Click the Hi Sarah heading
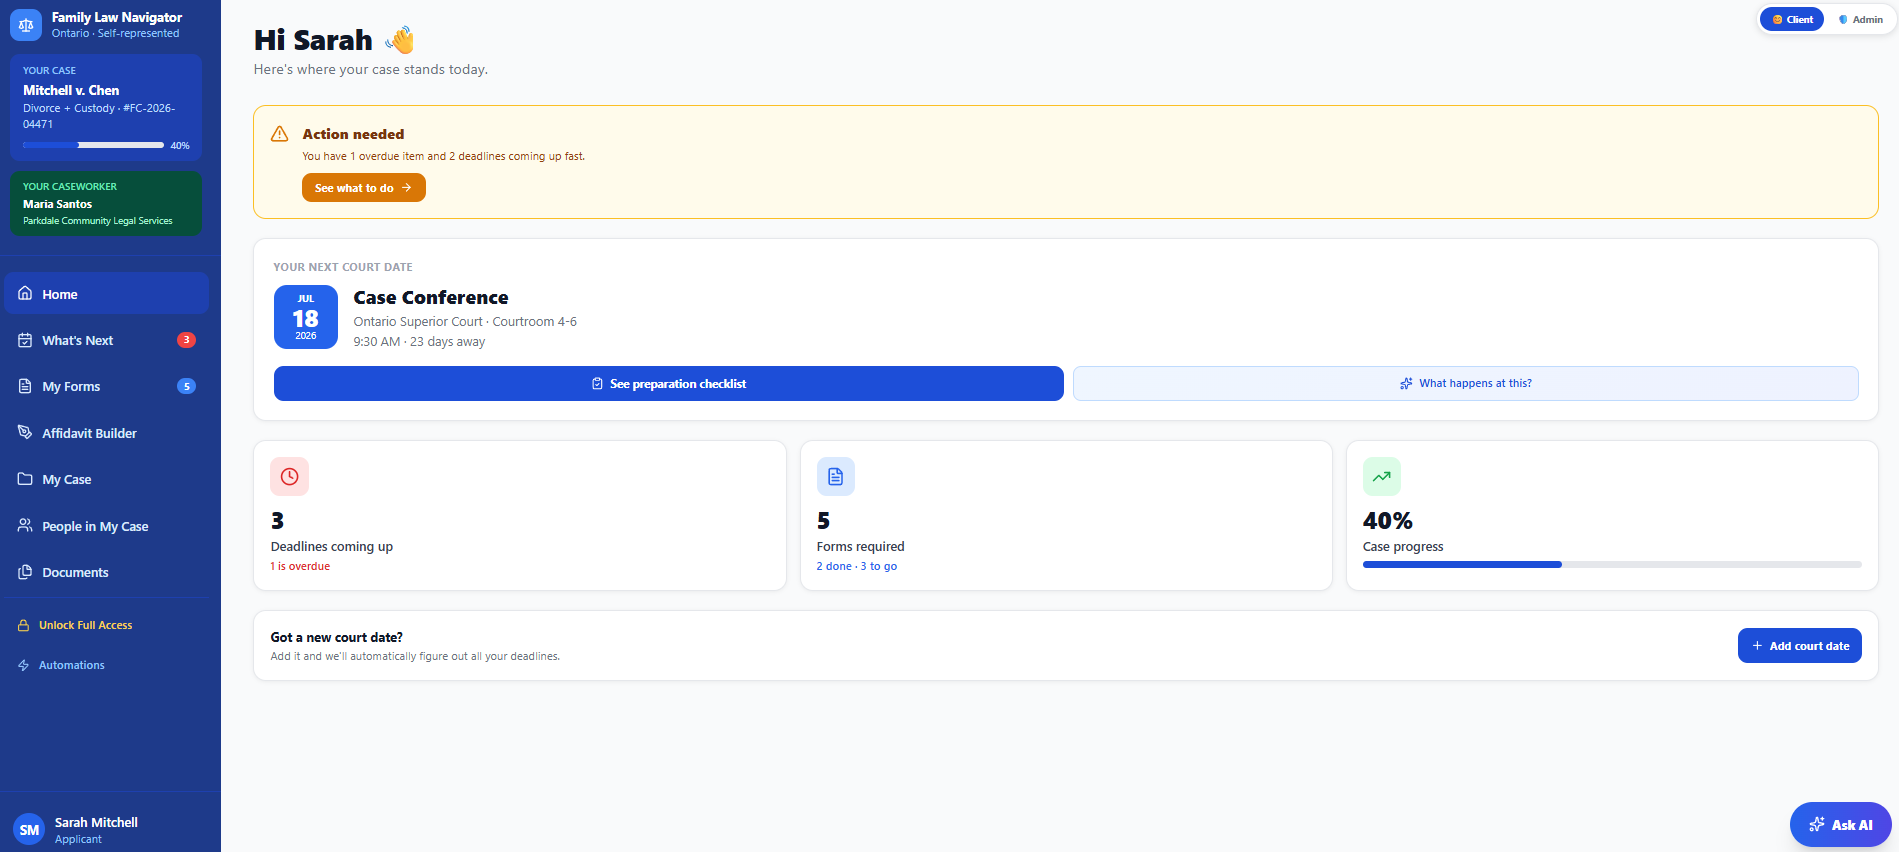Viewport: 1899px width, 852px height. (313, 40)
